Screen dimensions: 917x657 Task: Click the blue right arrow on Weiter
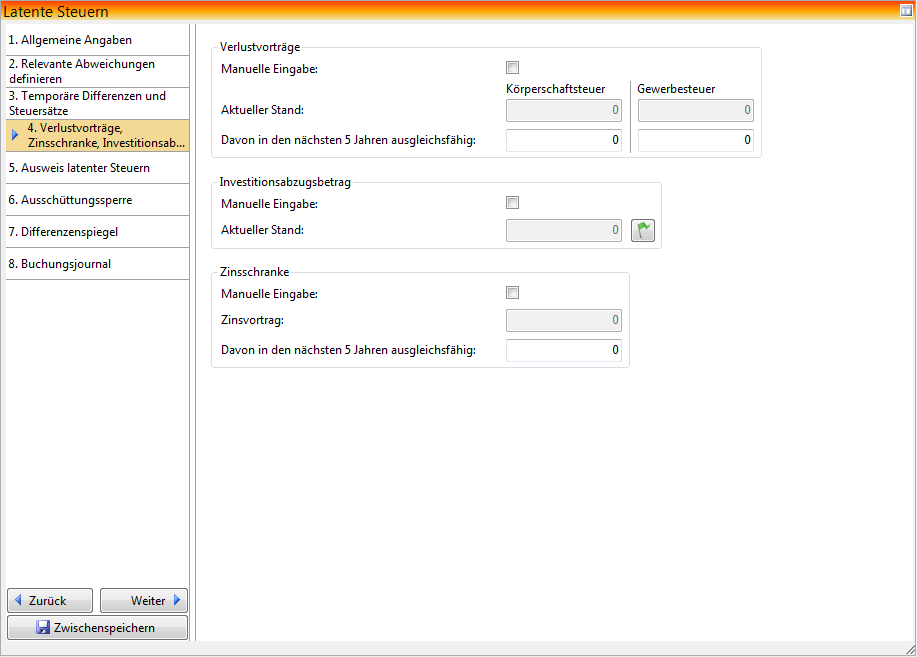coord(177,601)
